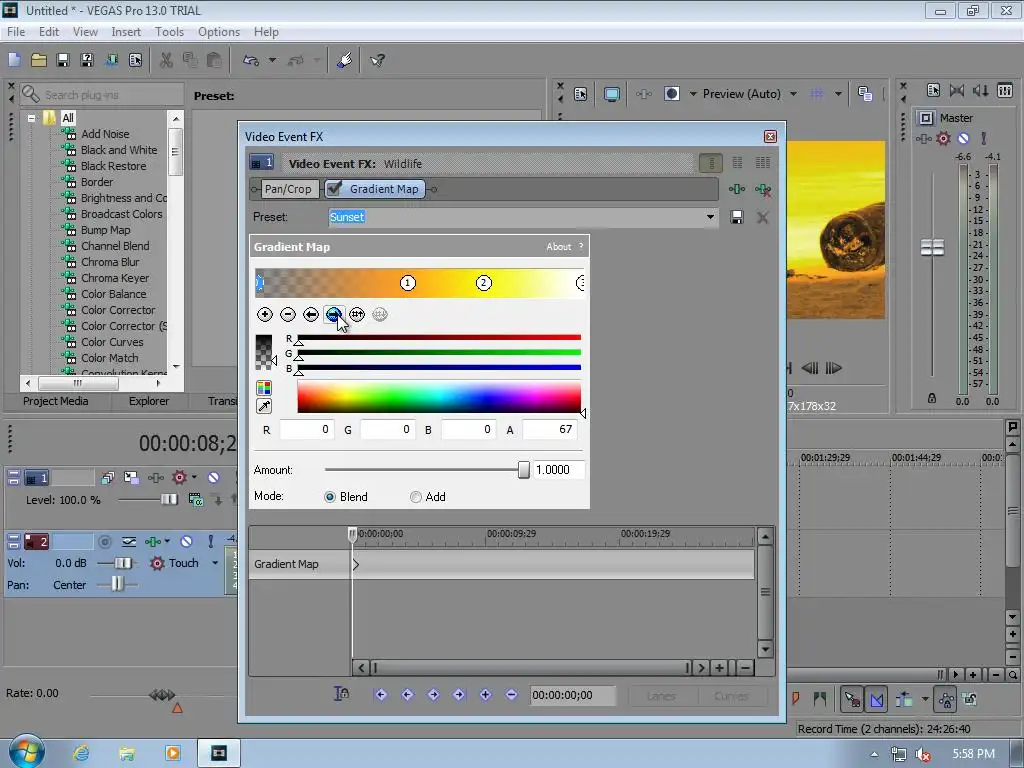Pick the eyedropper tool in Gradient Map
The image size is (1024, 768).
point(264,406)
